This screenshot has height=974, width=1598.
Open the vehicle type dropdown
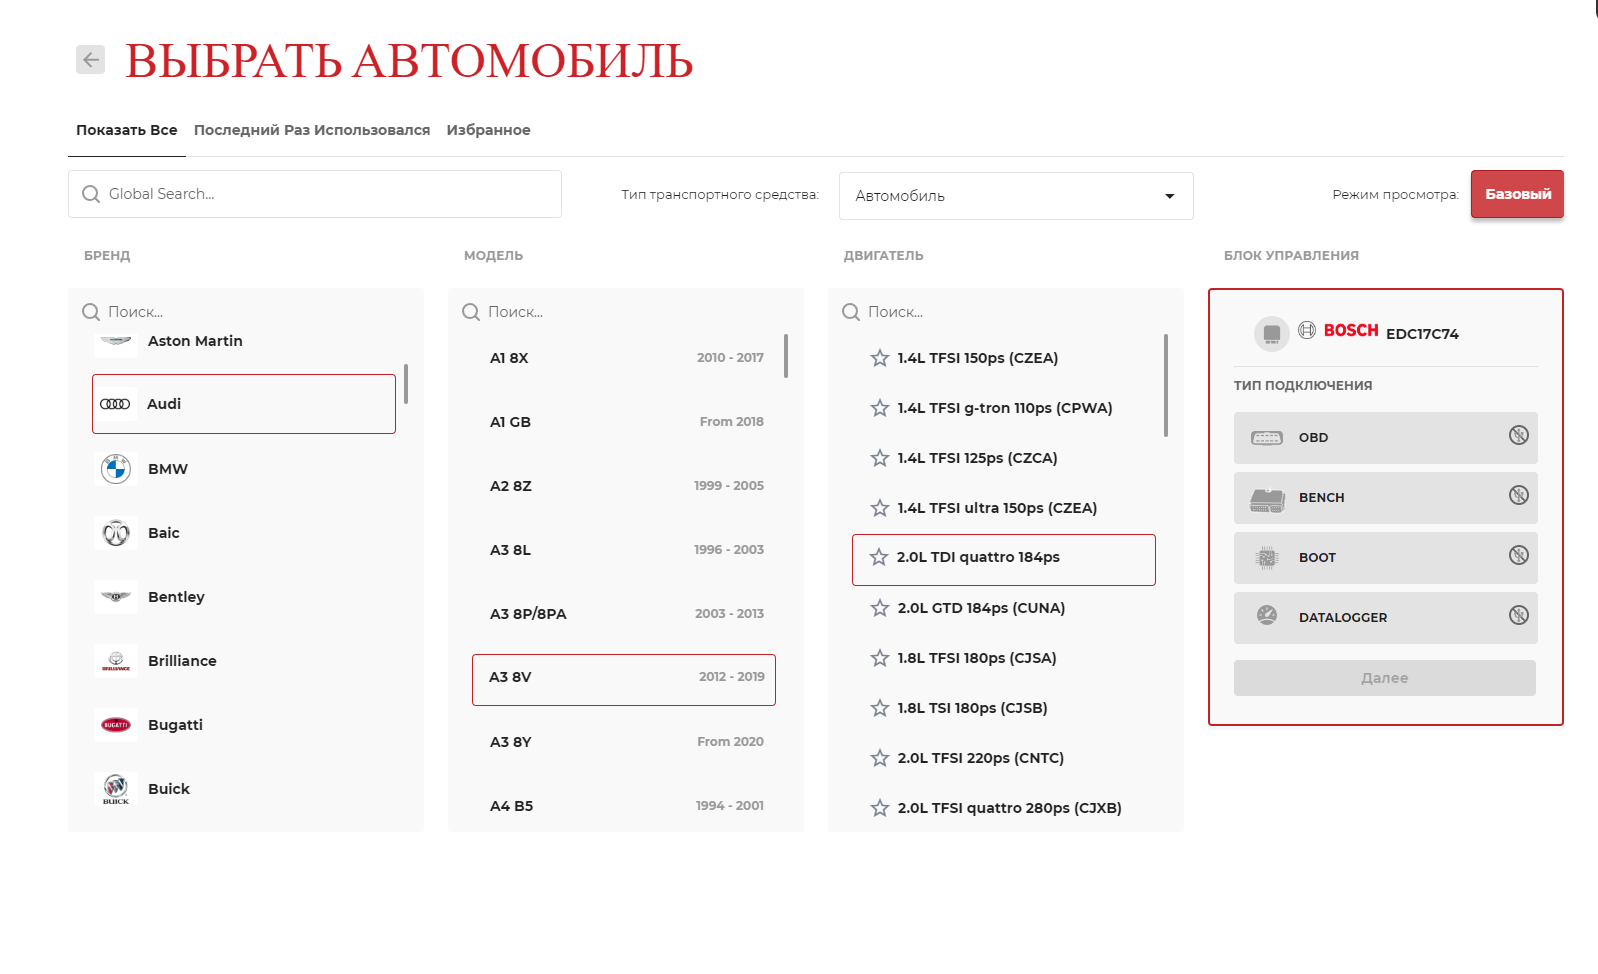click(x=1015, y=196)
